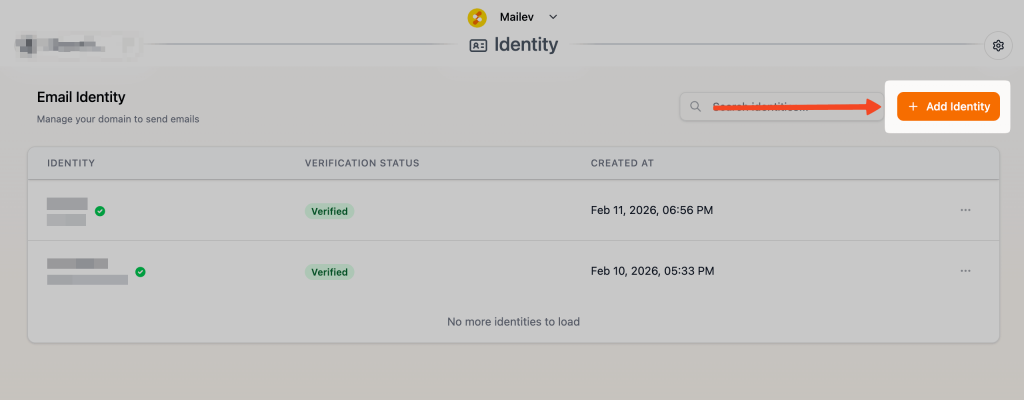This screenshot has width=1024, height=400.
Task: Focus the Search identities input field
Action: (x=770, y=107)
